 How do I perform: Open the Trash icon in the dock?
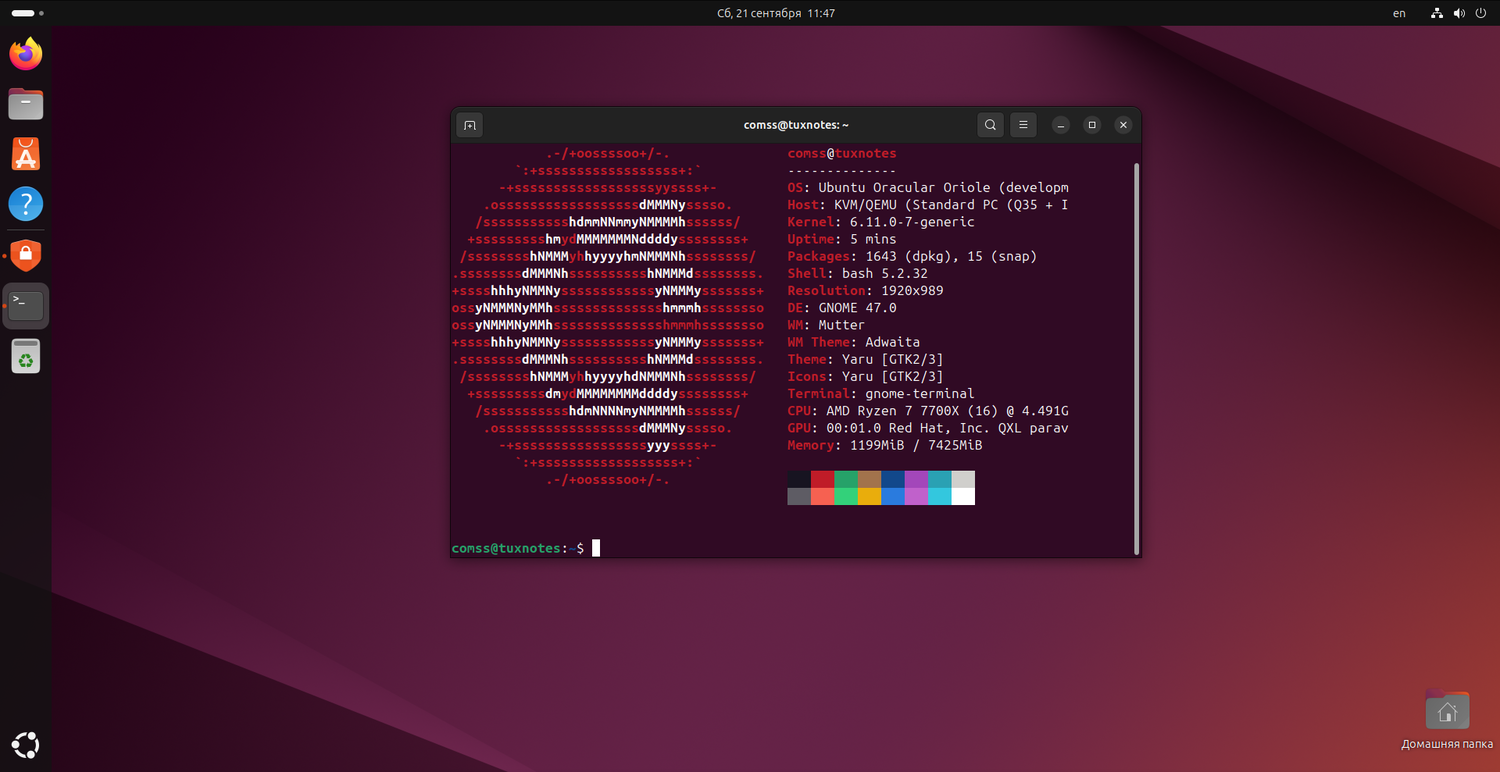(x=26, y=356)
